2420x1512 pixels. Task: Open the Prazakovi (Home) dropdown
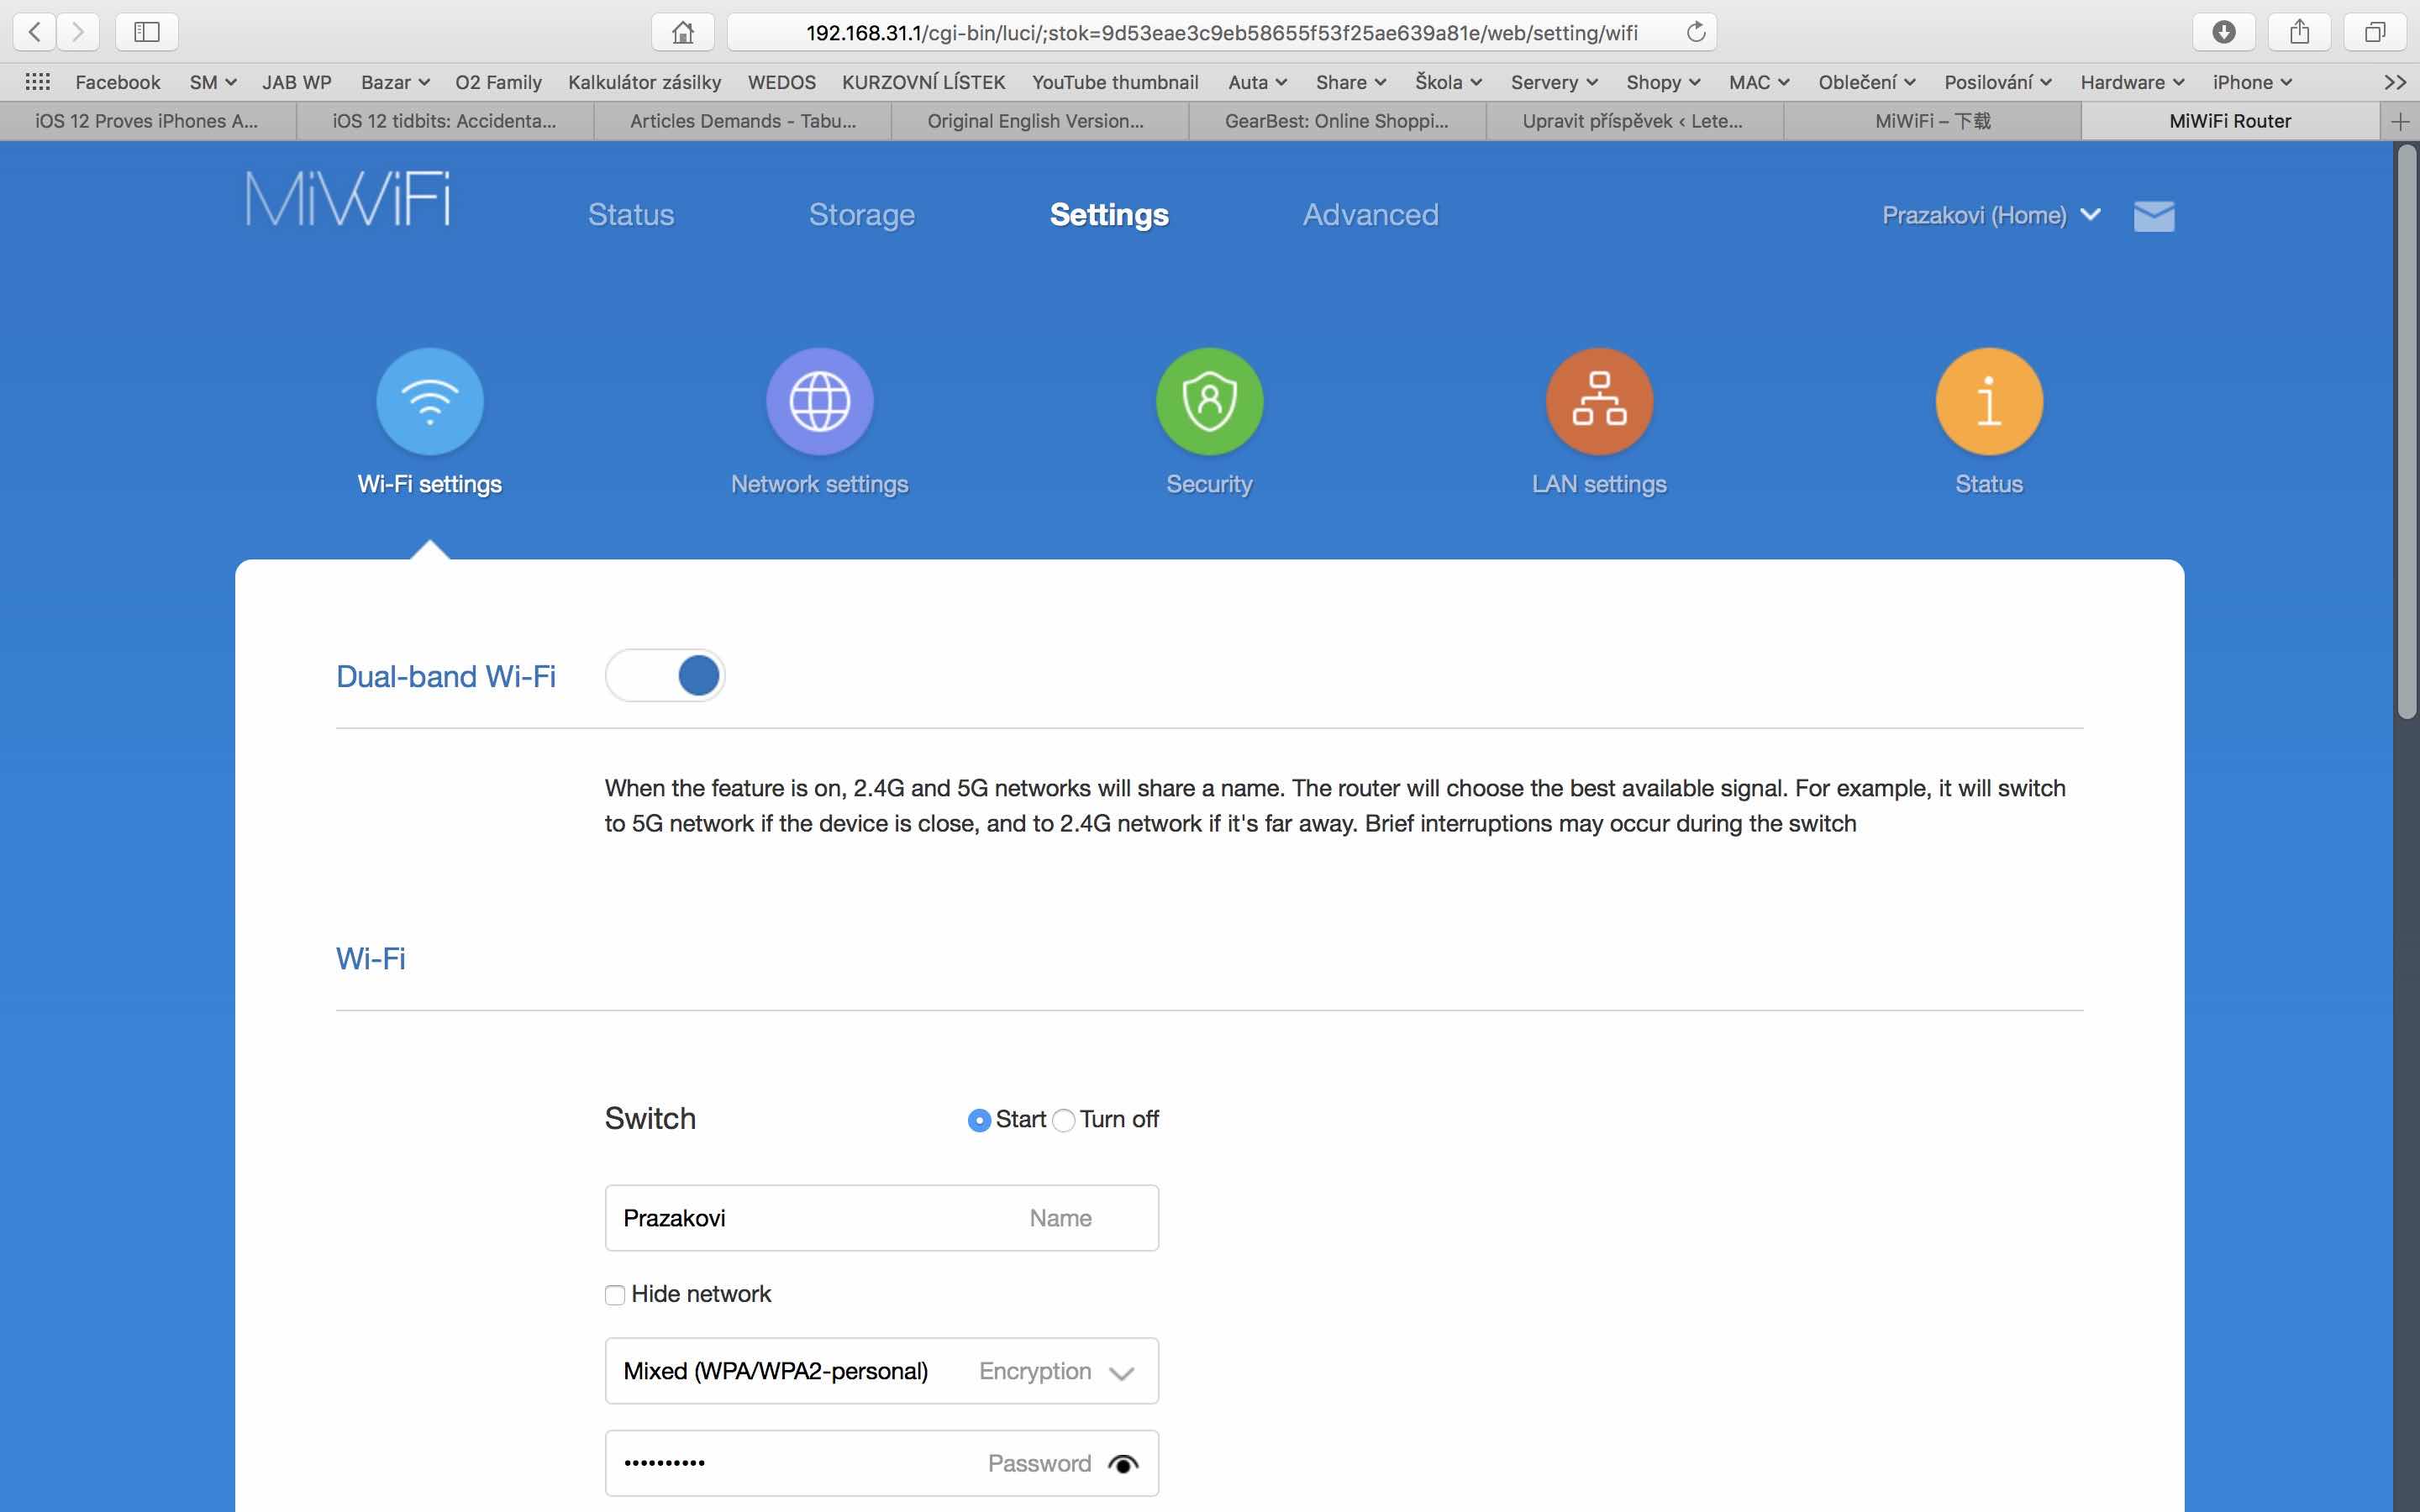coord(1990,215)
